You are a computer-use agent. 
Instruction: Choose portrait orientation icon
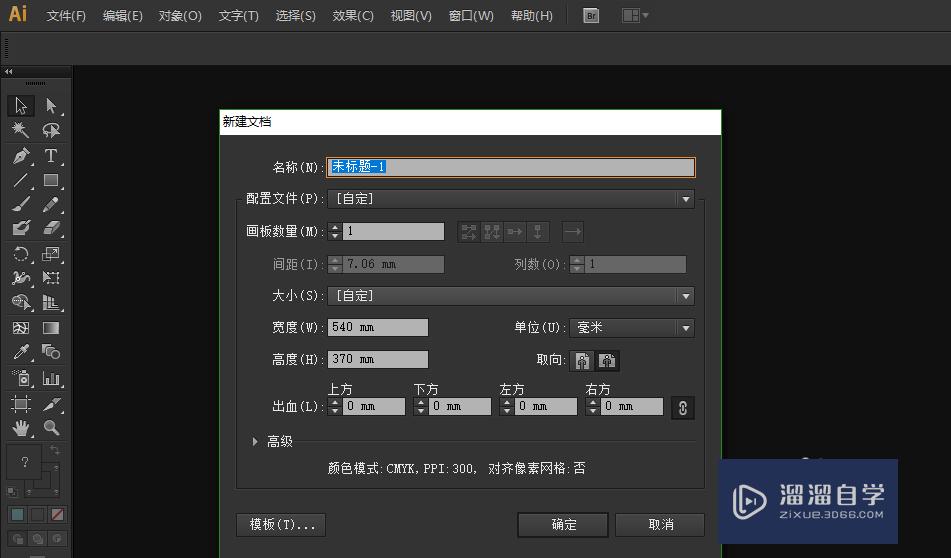[x=582, y=361]
